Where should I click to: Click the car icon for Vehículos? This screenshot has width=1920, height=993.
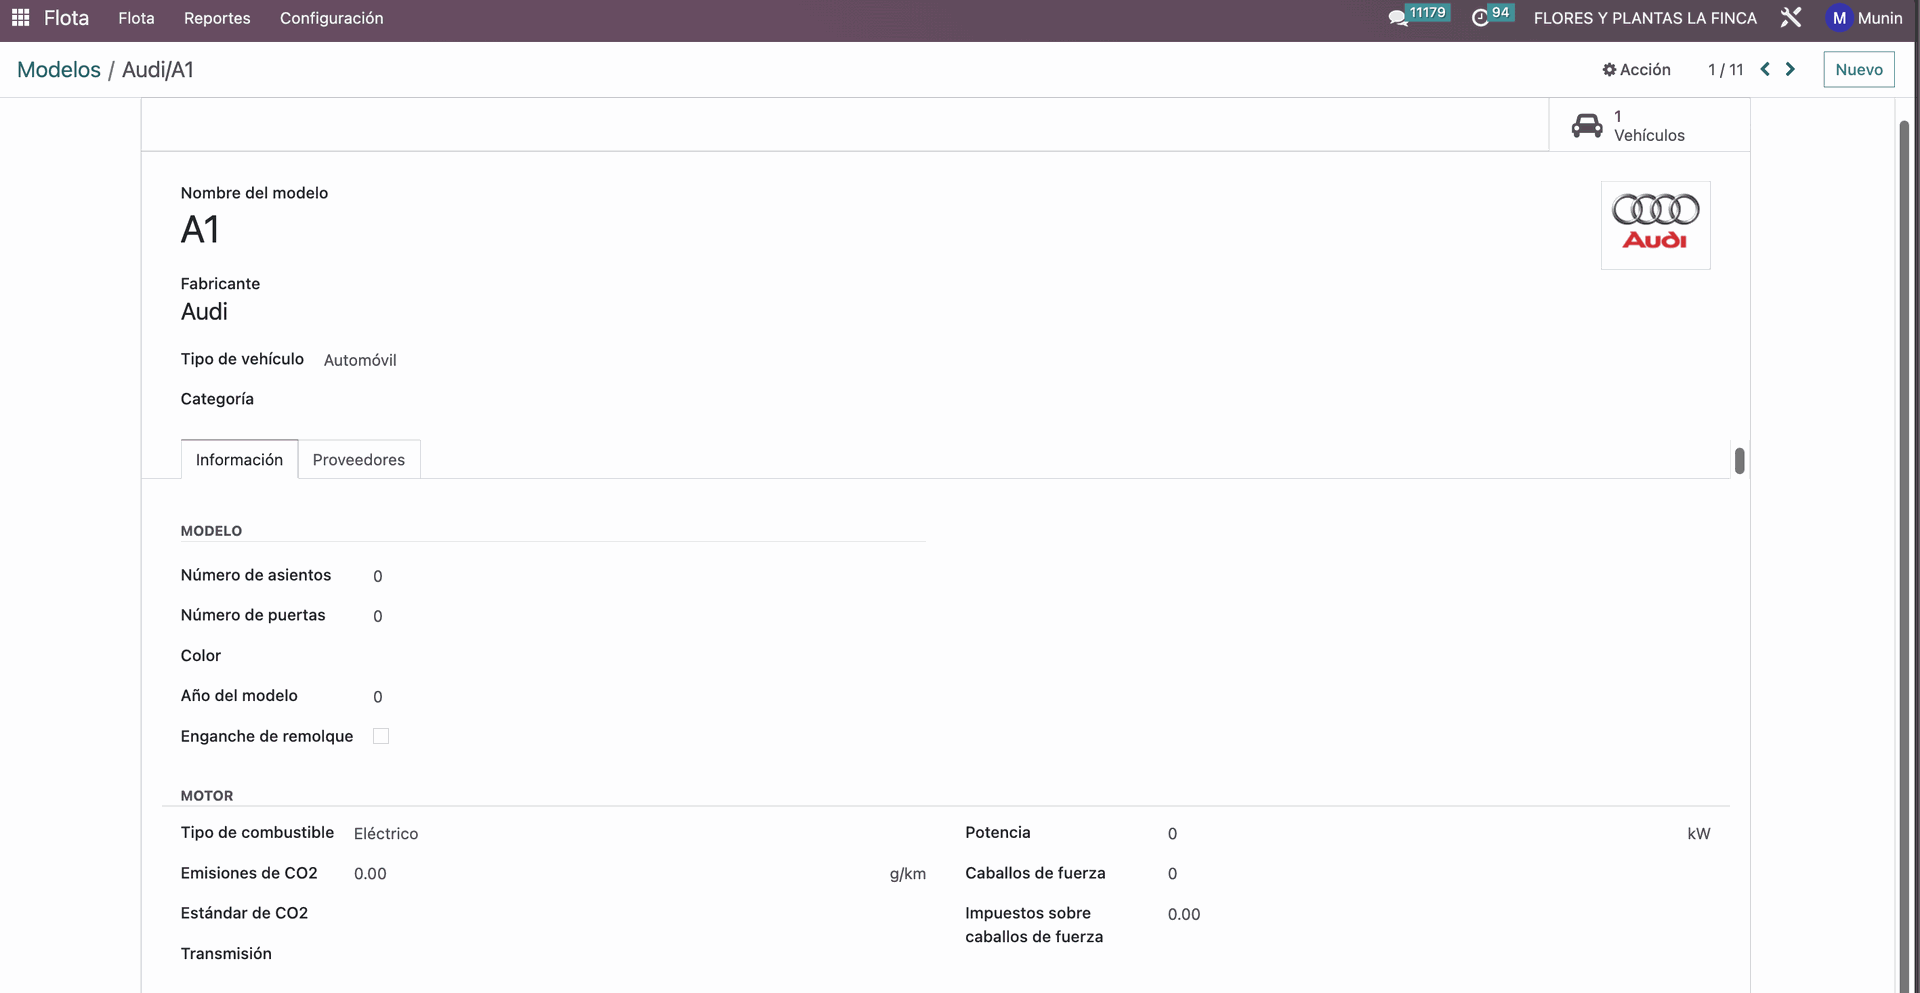(x=1587, y=126)
